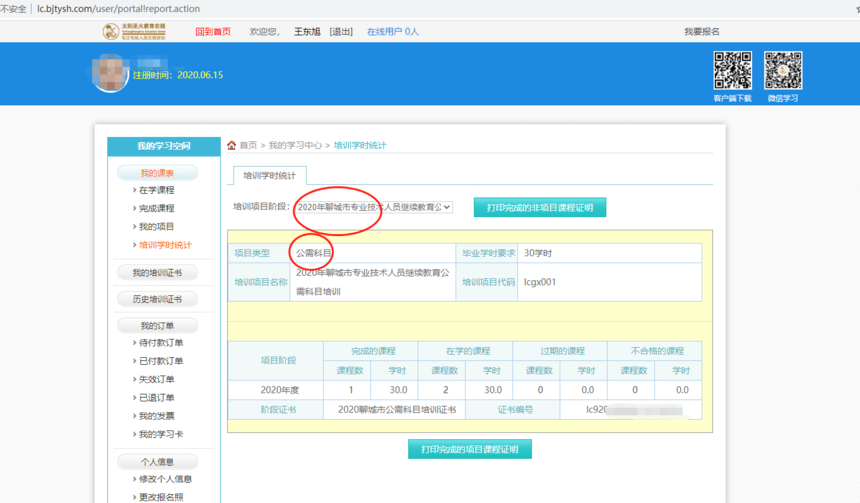Click the username 王东旭

tap(307, 32)
